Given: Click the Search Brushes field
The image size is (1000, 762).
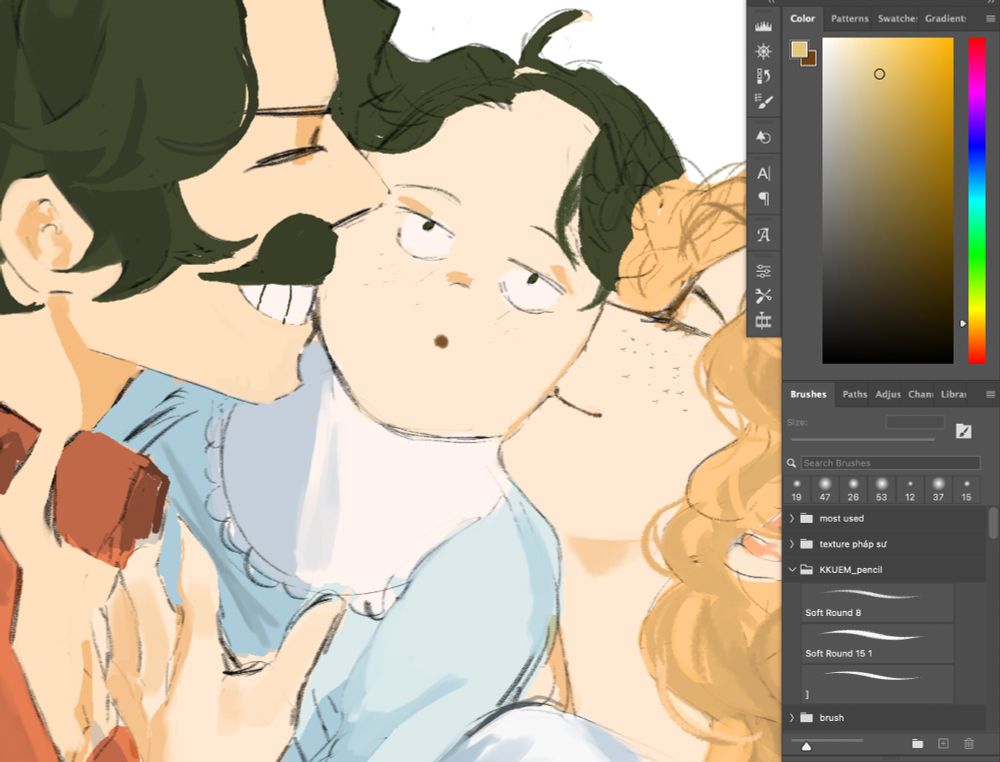Looking at the screenshot, I should [x=890, y=463].
